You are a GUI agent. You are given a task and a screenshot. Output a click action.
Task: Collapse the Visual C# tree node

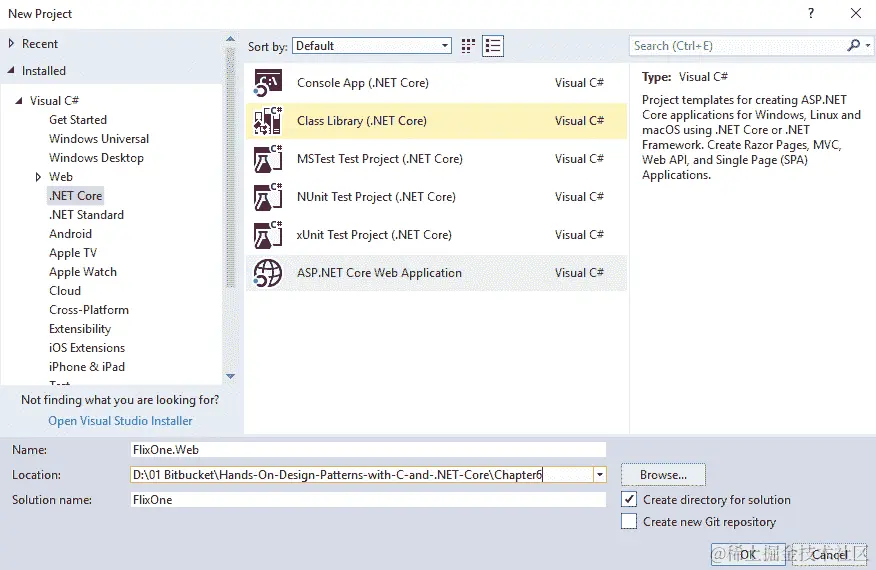[19, 101]
